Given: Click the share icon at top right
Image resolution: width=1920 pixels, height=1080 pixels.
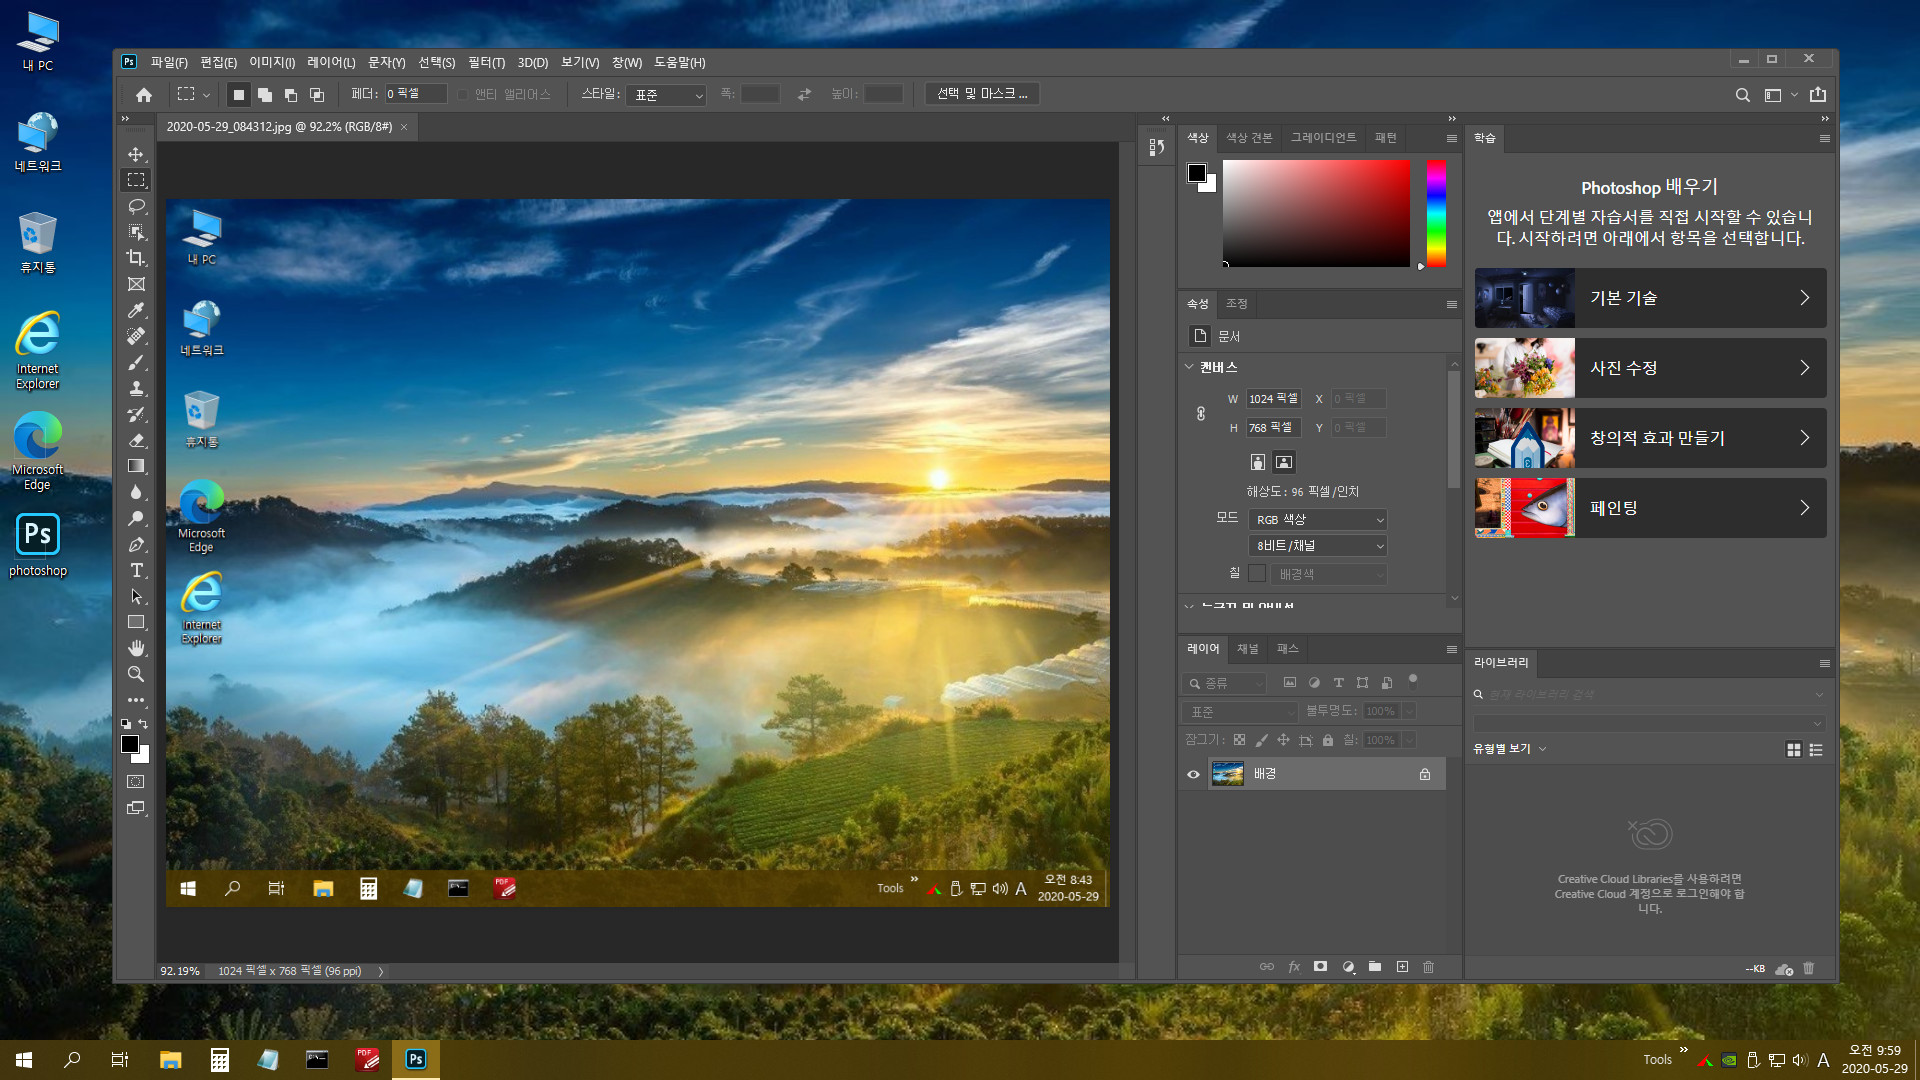Looking at the screenshot, I should coord(1818,94).
